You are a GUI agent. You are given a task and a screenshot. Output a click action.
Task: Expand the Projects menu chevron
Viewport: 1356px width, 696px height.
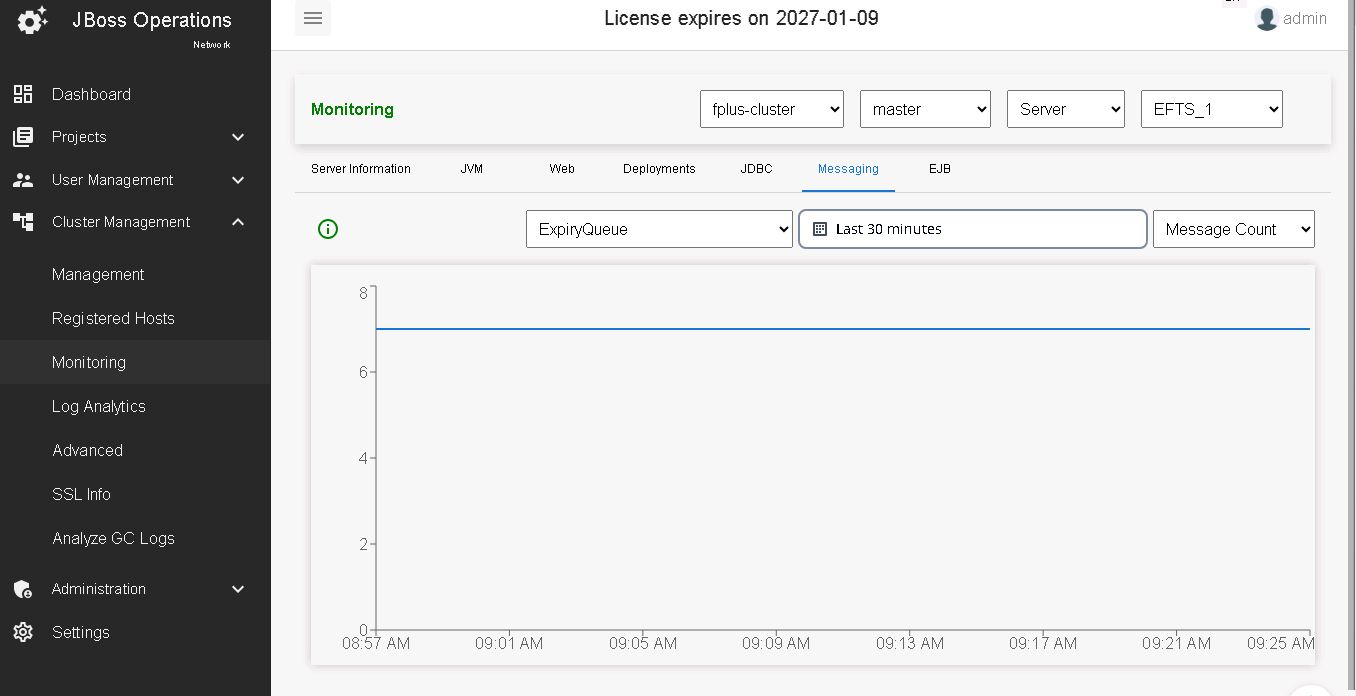click(238, 137)
